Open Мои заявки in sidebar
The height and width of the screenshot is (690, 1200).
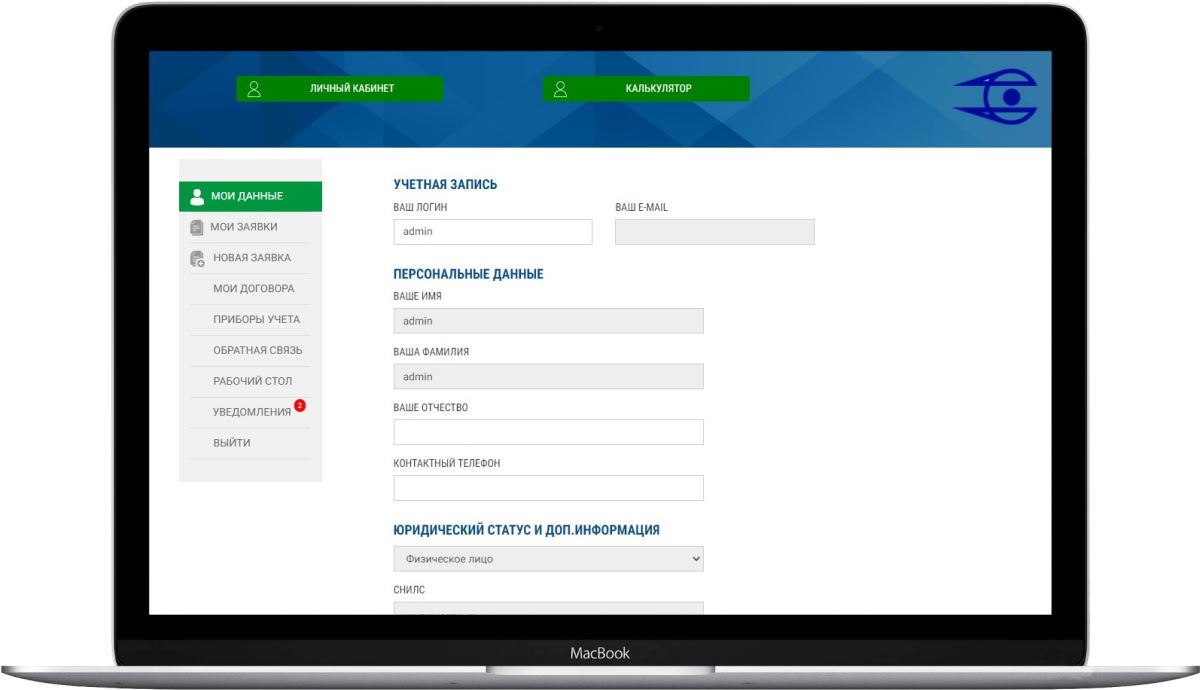coord(250,227)
